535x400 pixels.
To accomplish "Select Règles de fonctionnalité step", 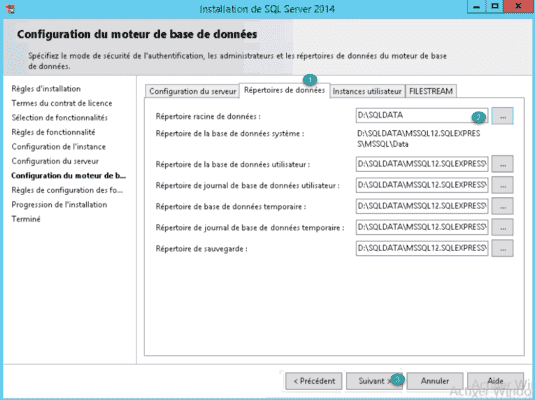I will coord(53,132).
